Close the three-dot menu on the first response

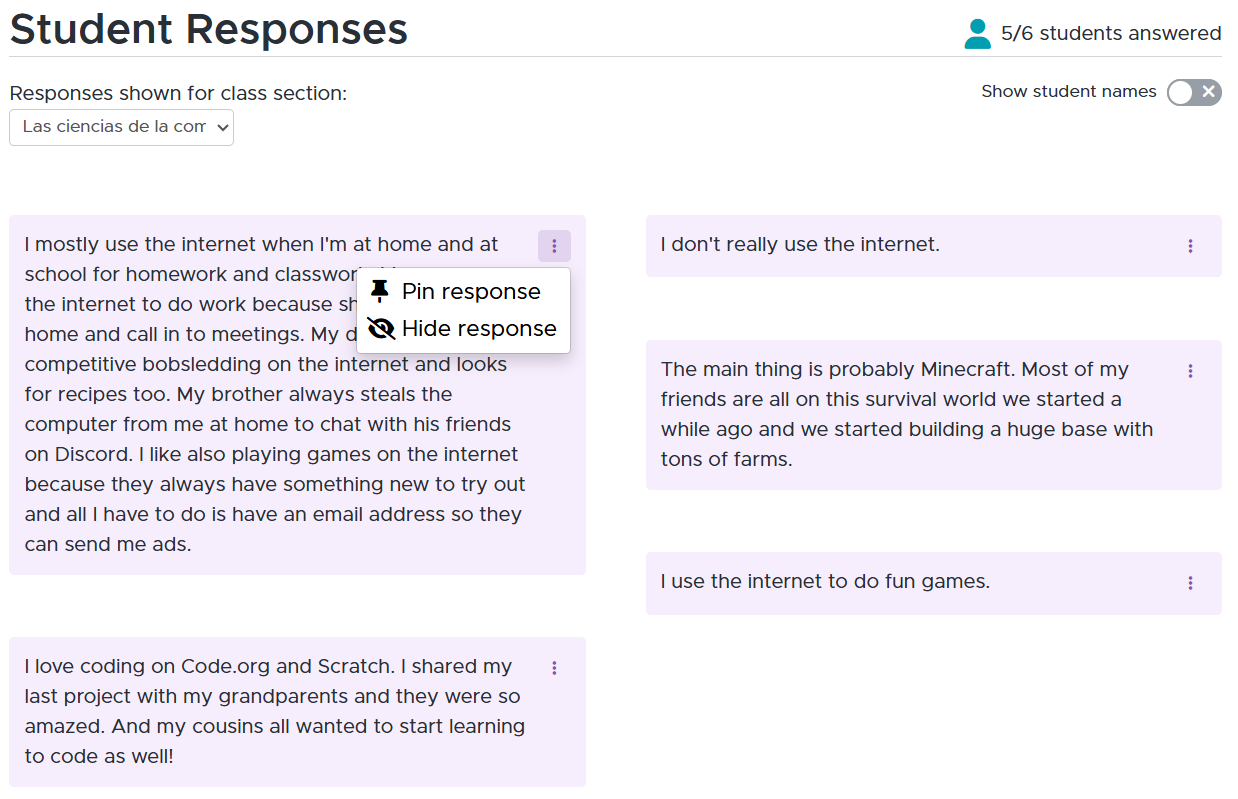pos(554,246)
